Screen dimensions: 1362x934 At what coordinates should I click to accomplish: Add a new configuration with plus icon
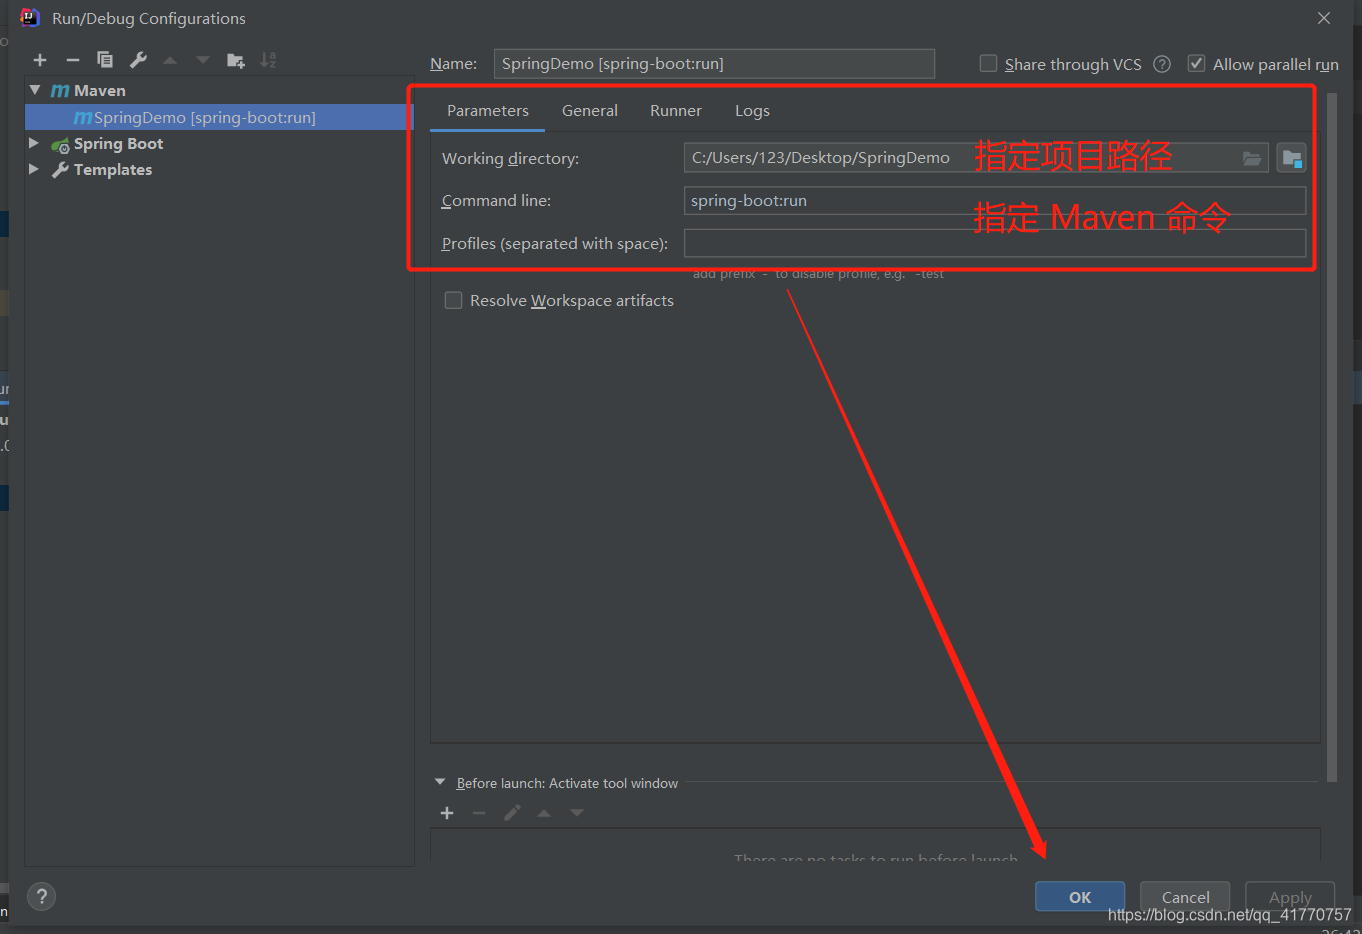click(40, 60)
